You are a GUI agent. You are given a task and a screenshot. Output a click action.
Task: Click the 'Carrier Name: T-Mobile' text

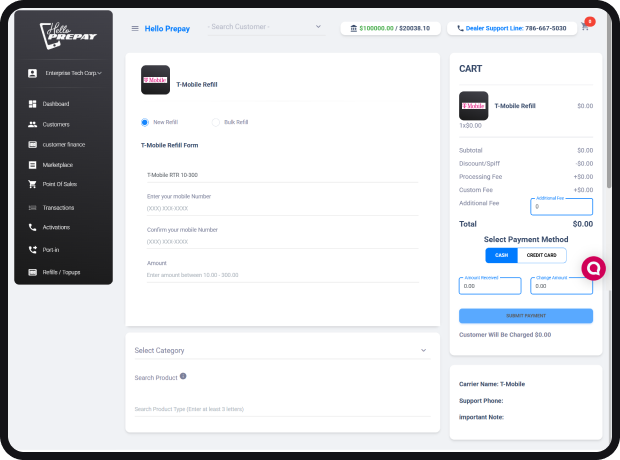coord(492,384)
